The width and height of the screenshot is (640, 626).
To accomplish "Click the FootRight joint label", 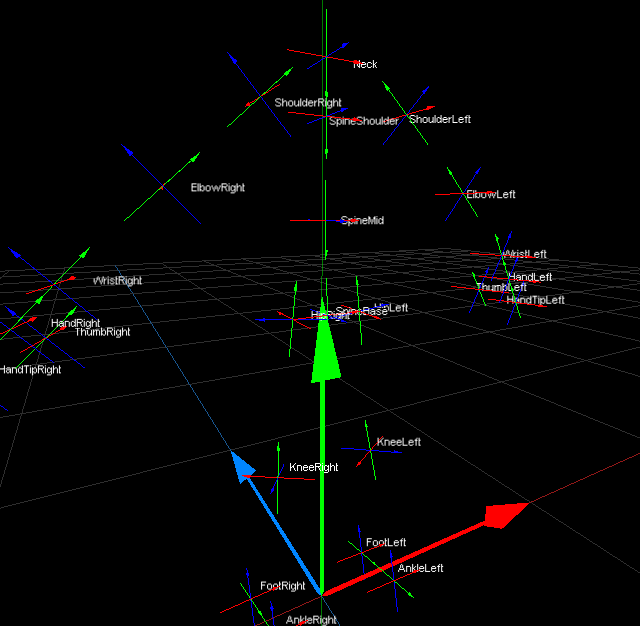I will coord(283,586).
